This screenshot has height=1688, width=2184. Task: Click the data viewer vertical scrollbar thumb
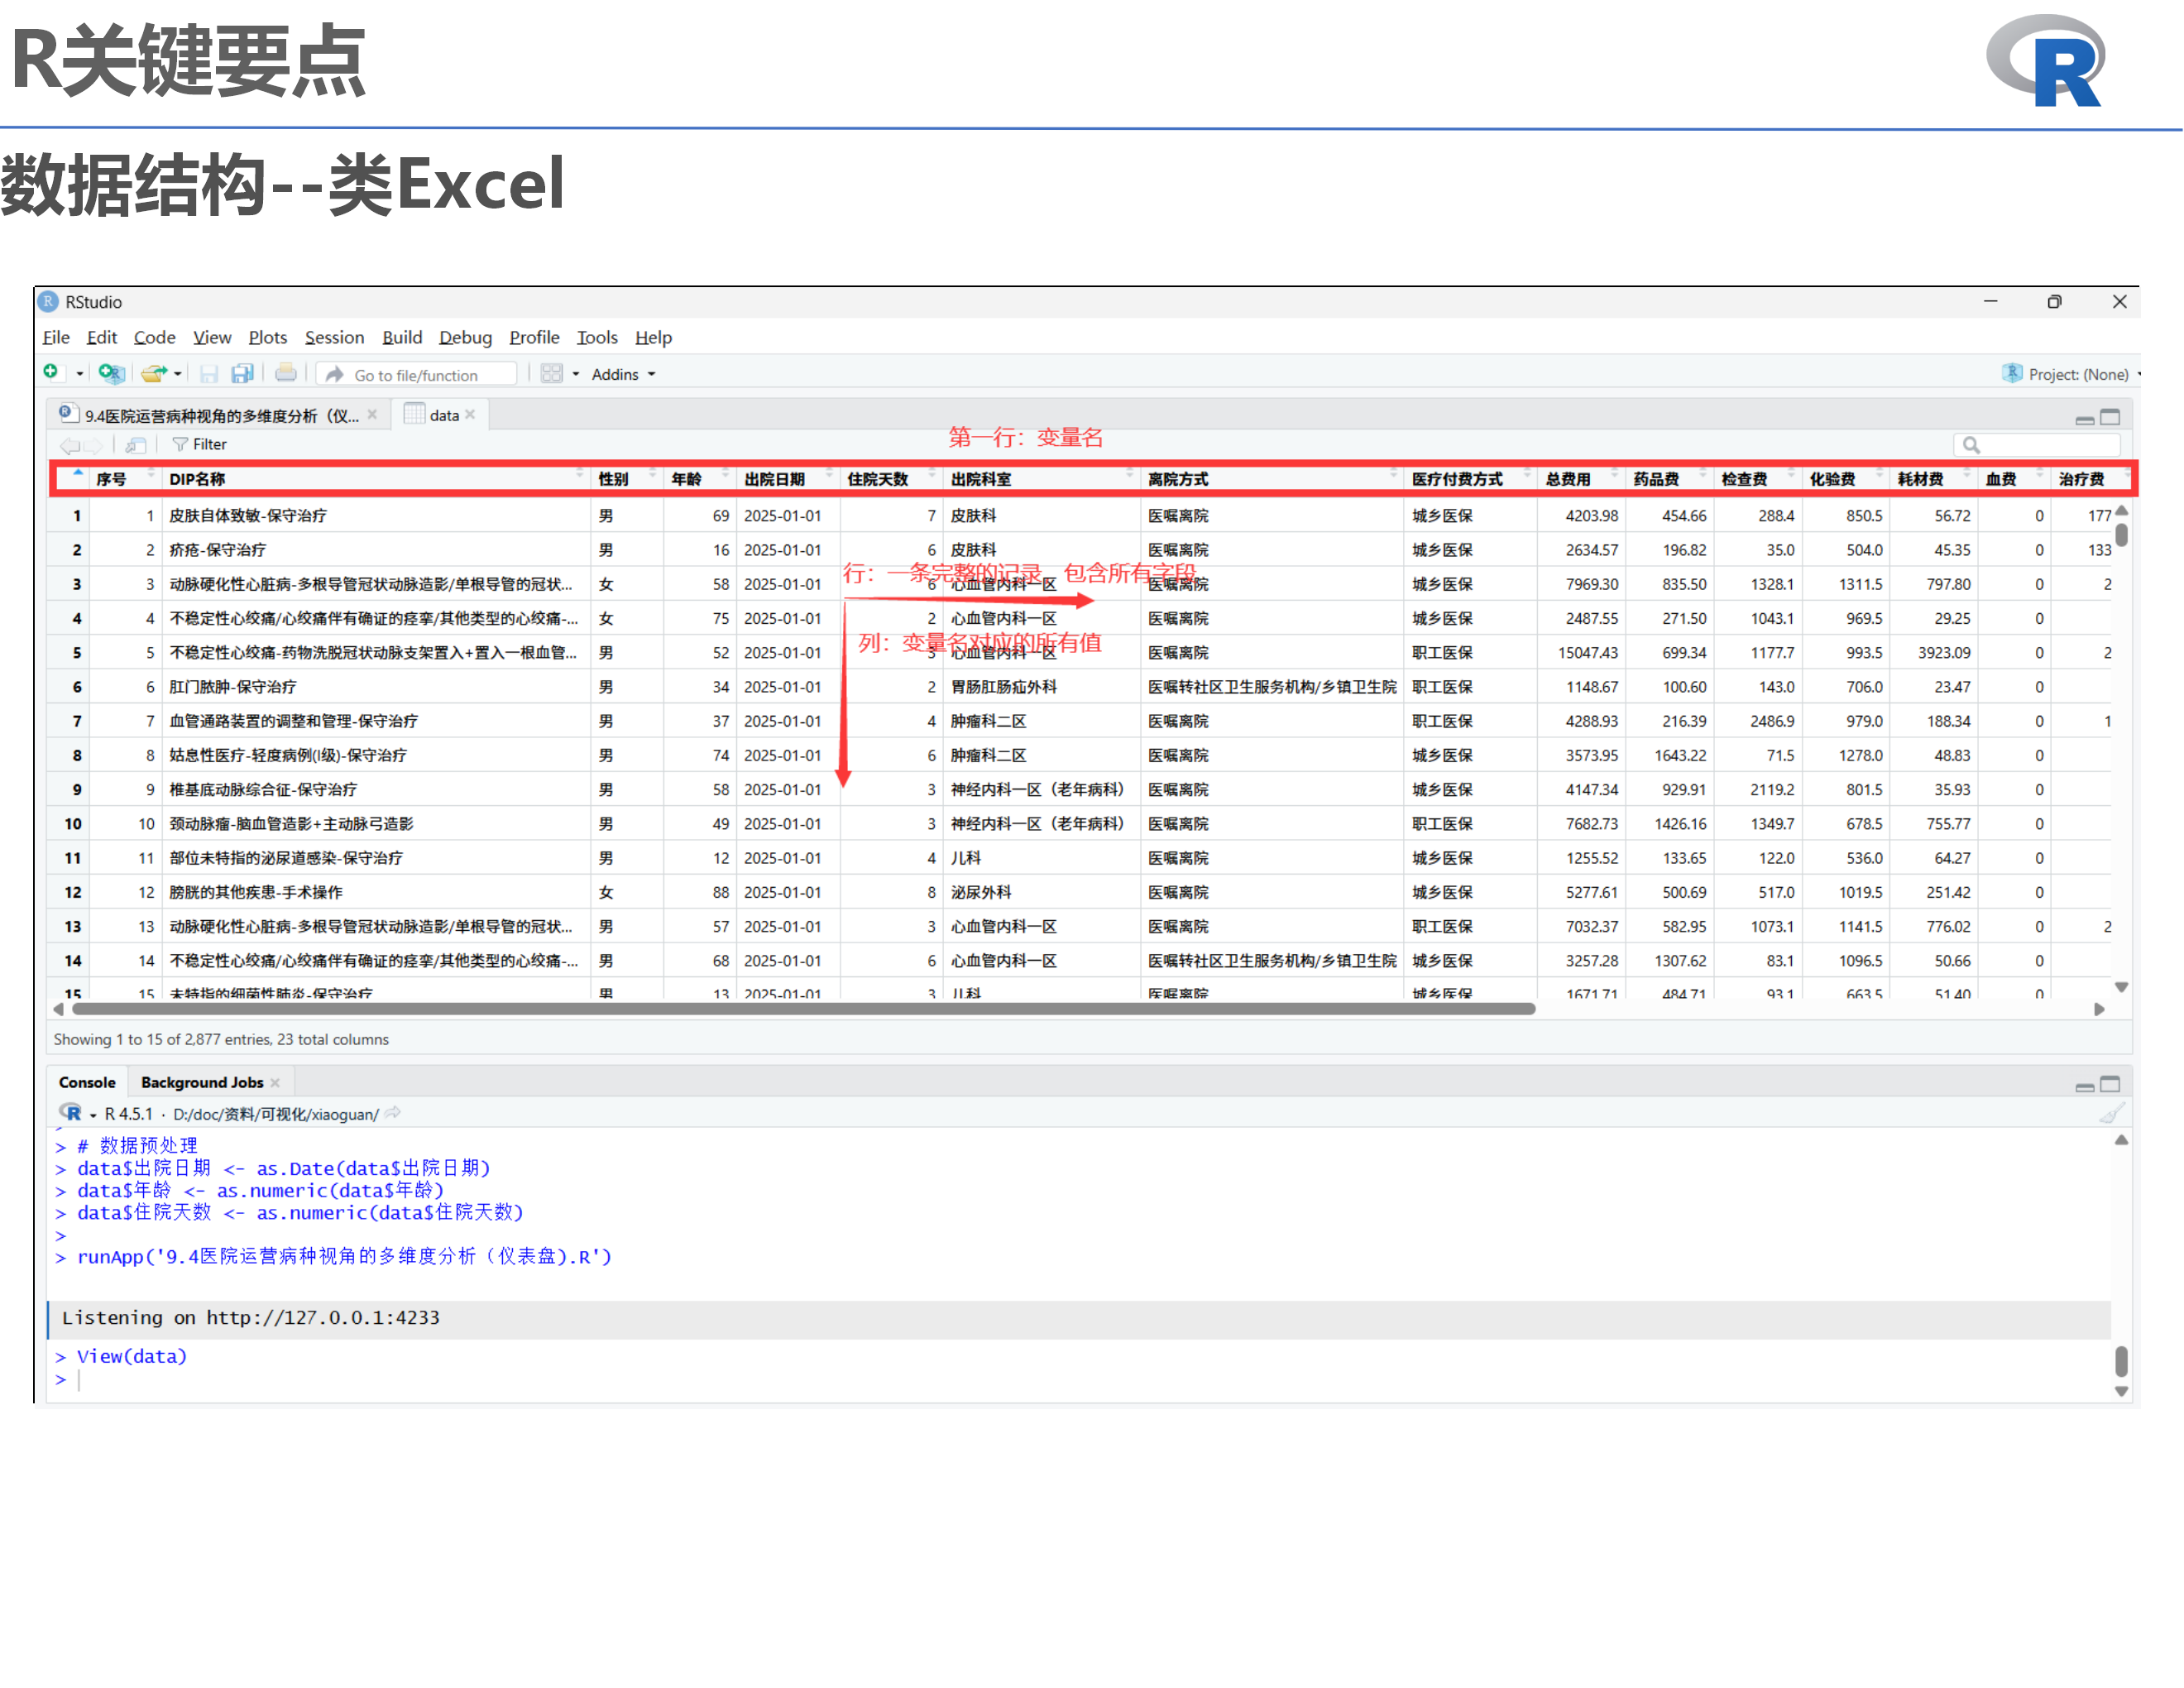pos(2121,535)
